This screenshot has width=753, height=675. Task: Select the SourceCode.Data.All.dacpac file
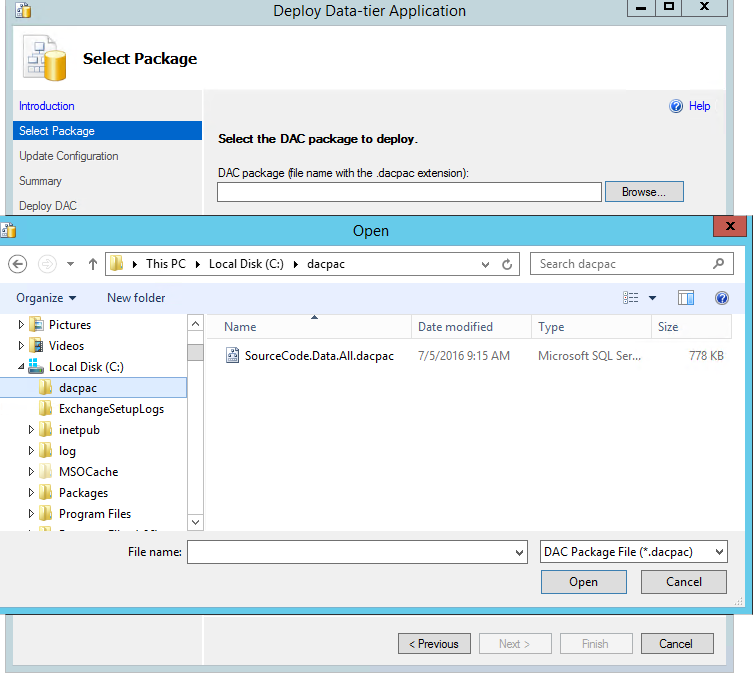click(x=318, y=356)
